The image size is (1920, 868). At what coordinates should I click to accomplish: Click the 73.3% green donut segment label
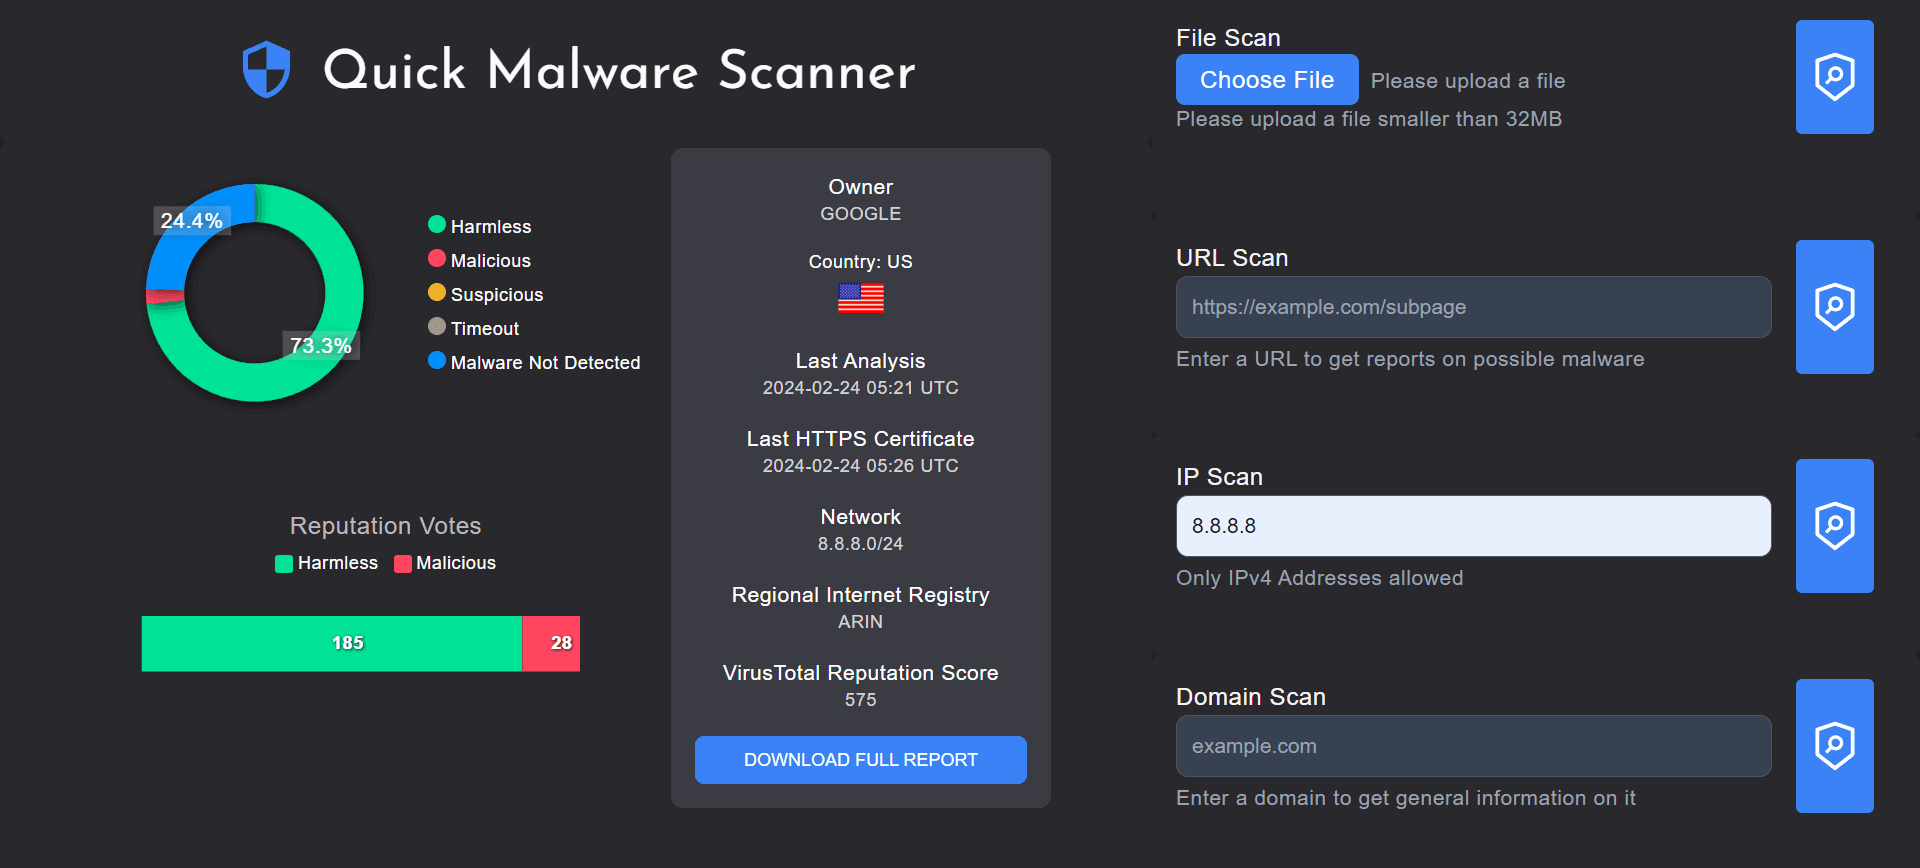[x=321, y=346]
